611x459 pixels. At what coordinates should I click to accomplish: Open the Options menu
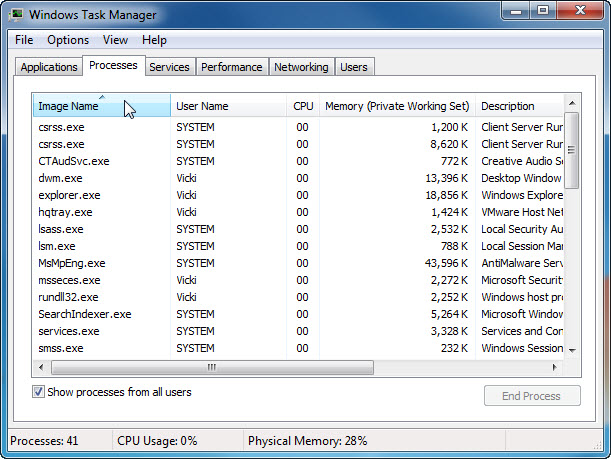(x=68, y=40)
